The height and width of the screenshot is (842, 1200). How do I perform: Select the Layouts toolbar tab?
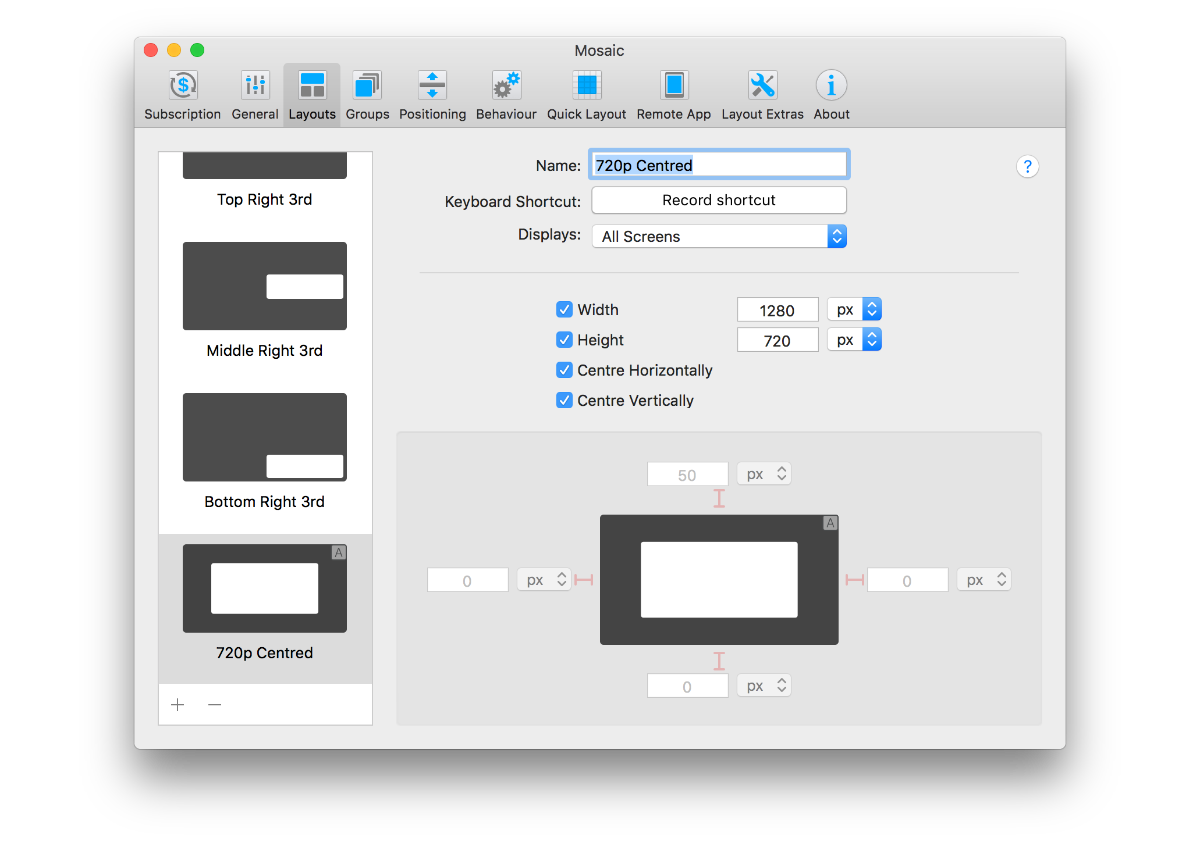point(312,96)
